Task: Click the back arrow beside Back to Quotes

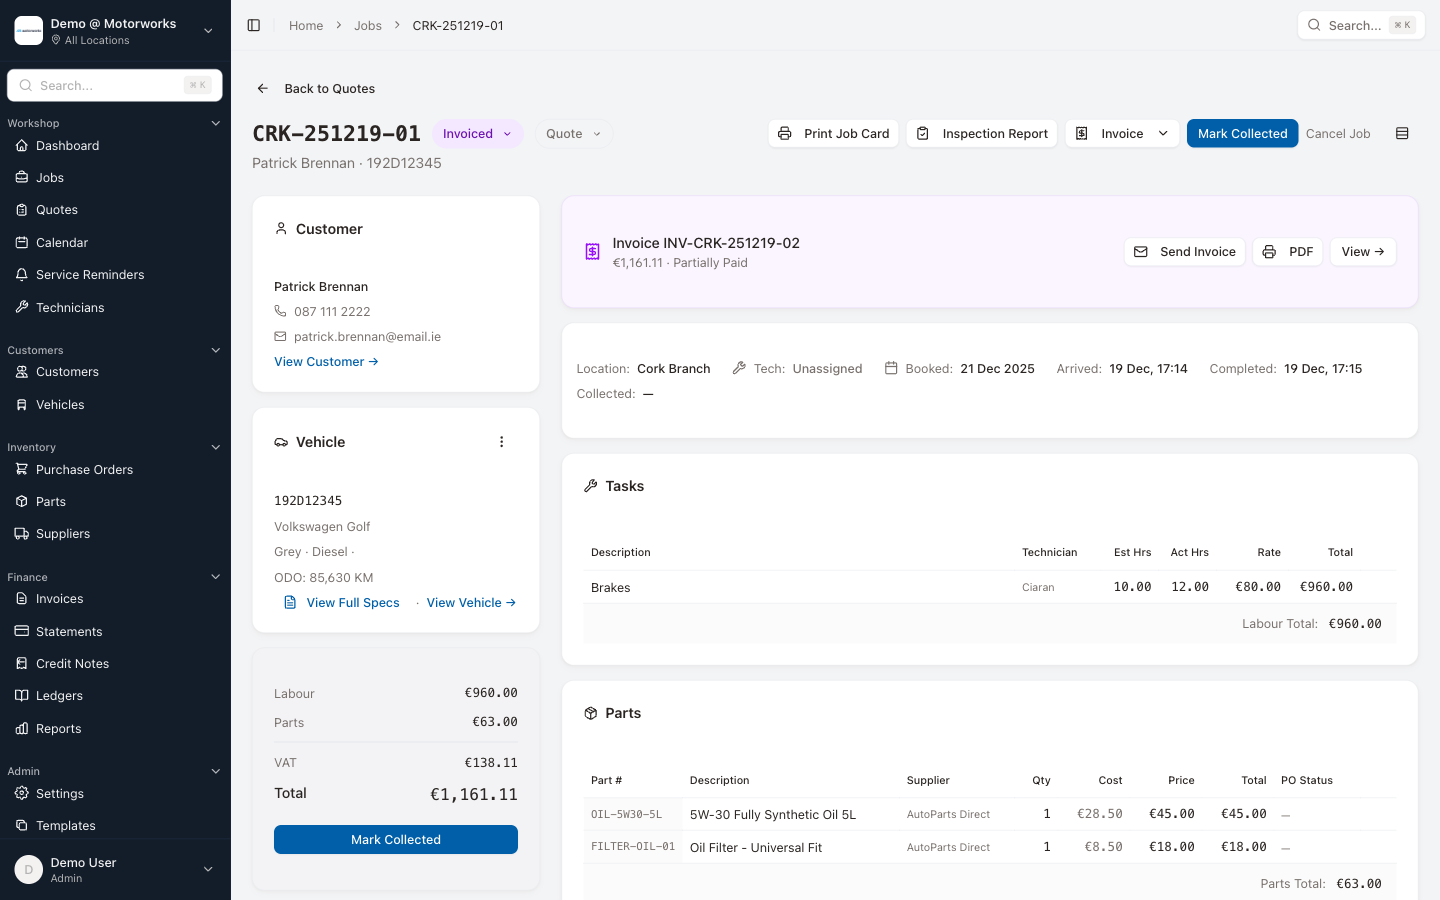Action: pos(263,88)
